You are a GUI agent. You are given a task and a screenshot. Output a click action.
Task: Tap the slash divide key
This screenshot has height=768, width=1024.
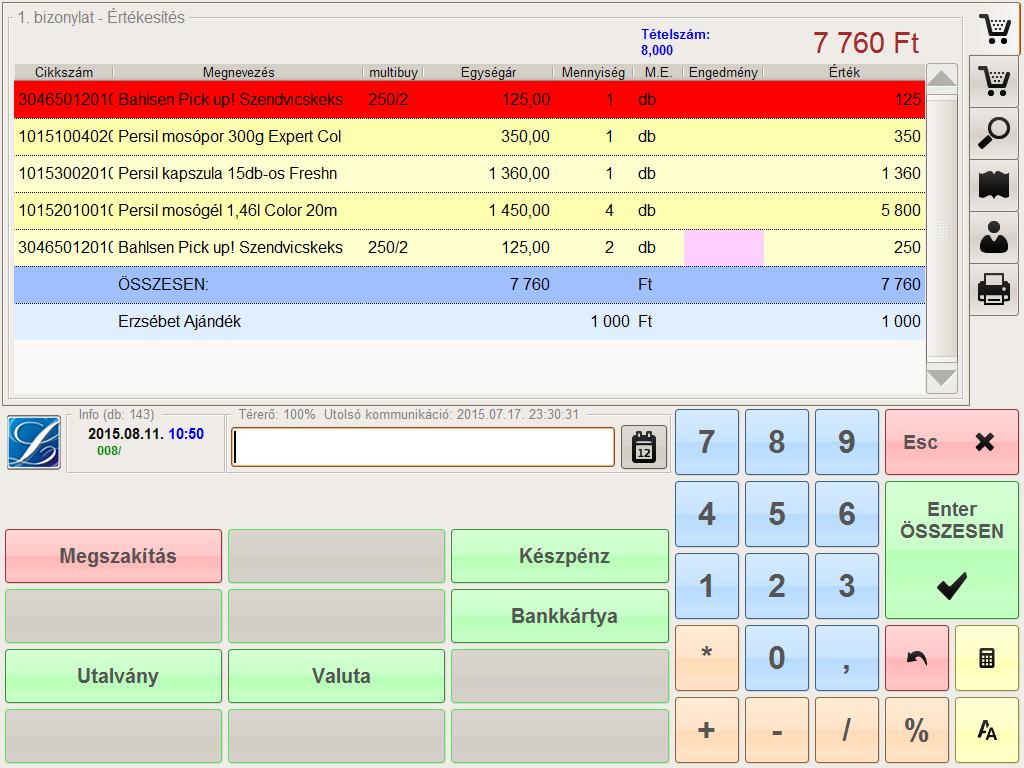pos(847,729)
